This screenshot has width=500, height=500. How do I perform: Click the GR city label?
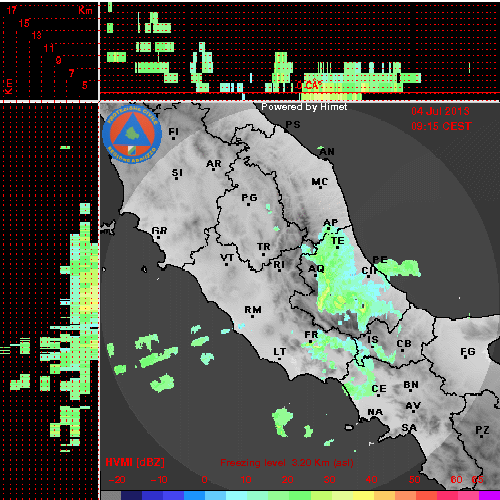point(159,231)
